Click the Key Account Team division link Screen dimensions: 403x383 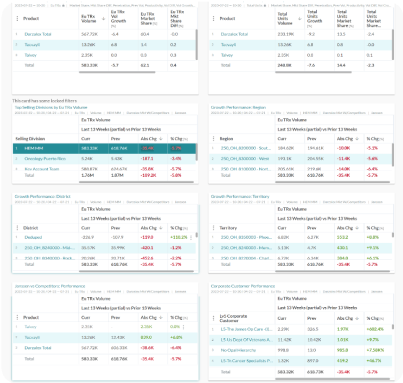pos(42,169)
